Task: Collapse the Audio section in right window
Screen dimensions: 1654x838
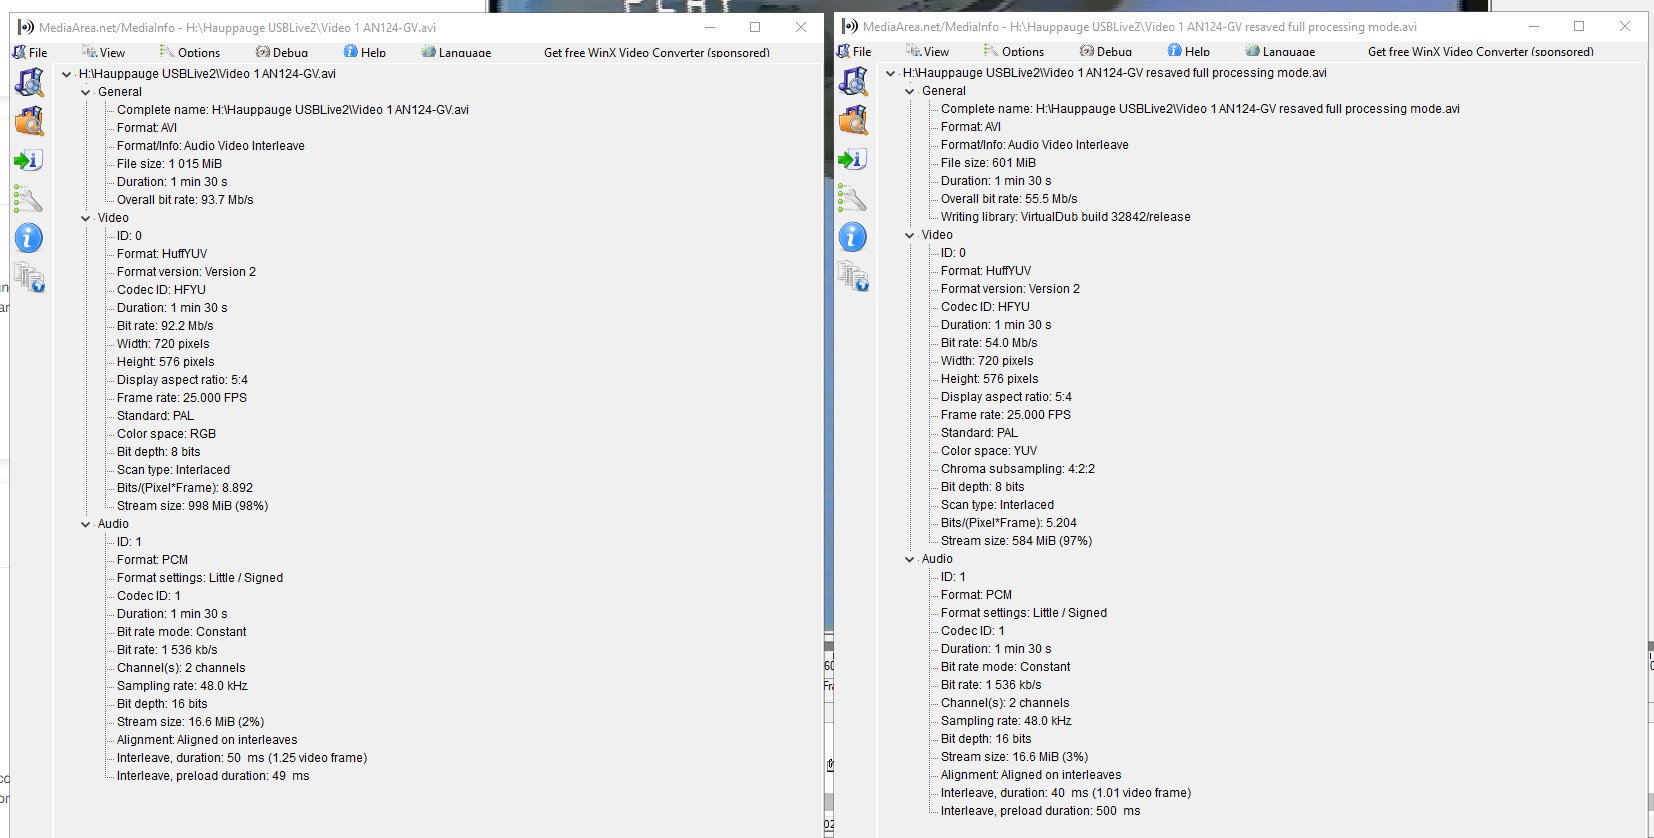Action: 910,559
